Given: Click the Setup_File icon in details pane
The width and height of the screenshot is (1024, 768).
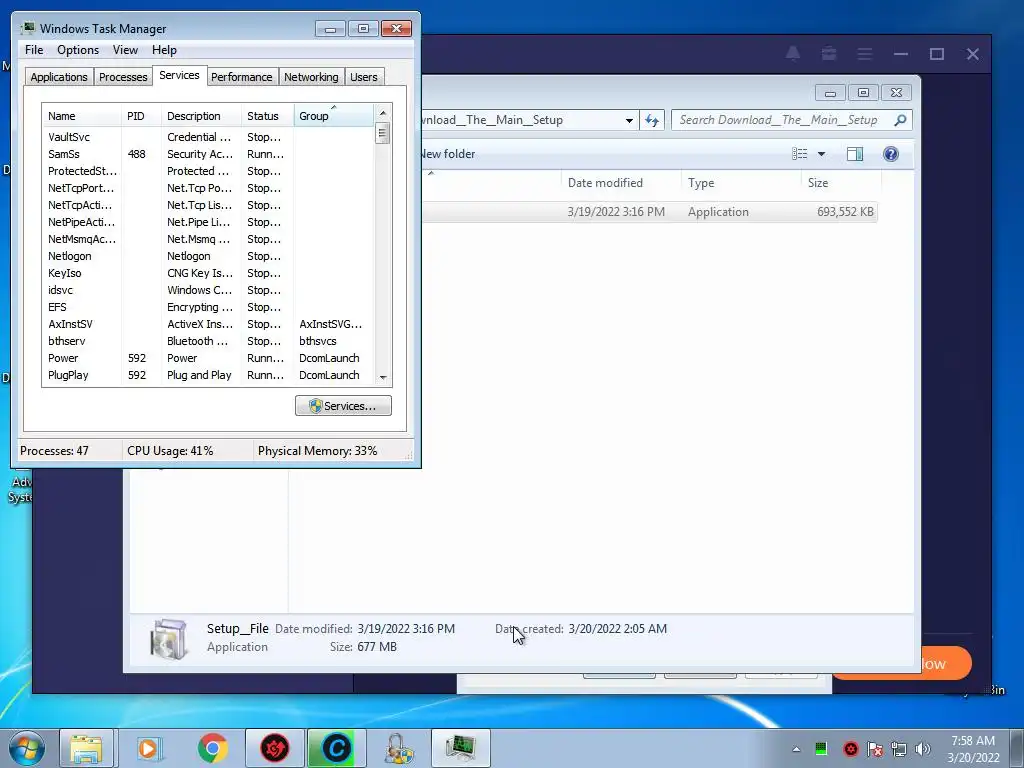Looking at the screenshot, I should 168,638.
